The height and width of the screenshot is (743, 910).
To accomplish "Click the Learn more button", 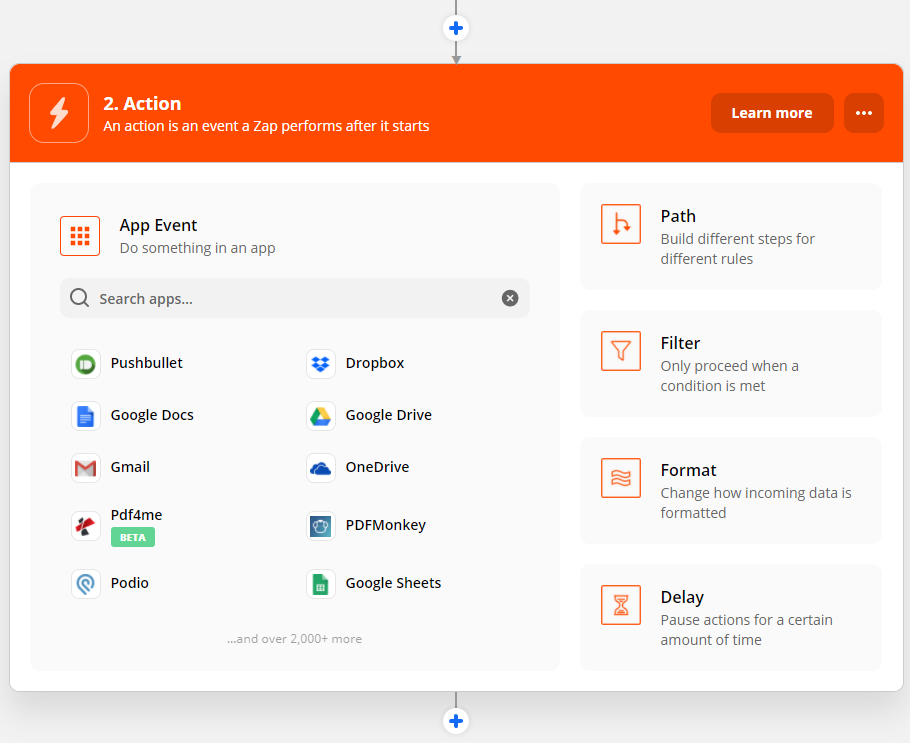I will pyautogui.click(x=771, y=113).
